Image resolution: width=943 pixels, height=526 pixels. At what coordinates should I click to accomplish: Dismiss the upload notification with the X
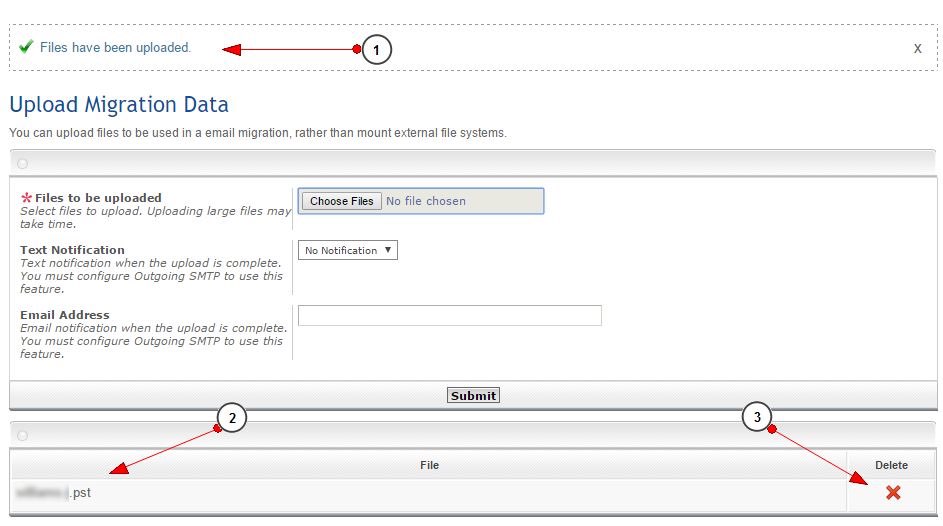point(917,49)
